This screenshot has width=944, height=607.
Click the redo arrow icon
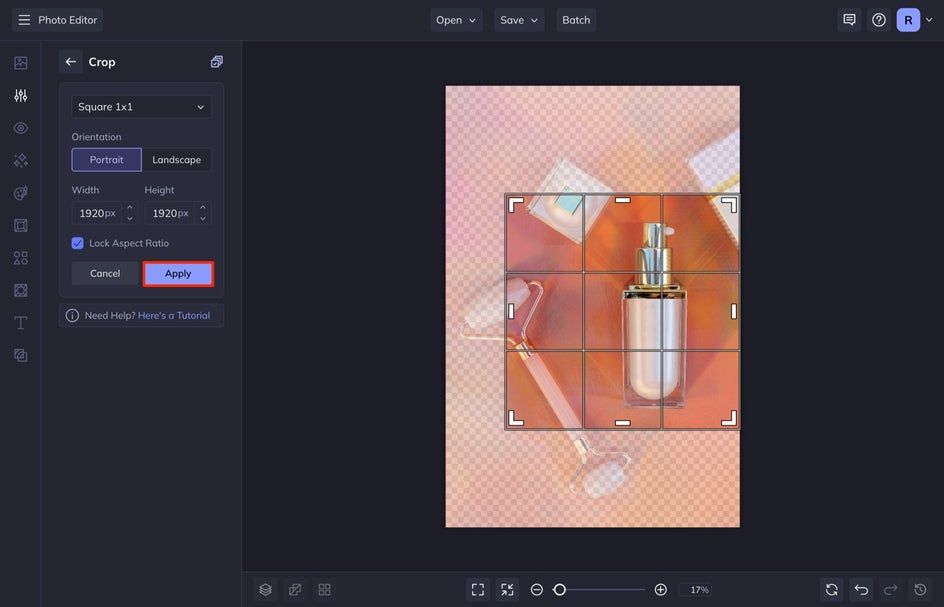tap(890, 590)
